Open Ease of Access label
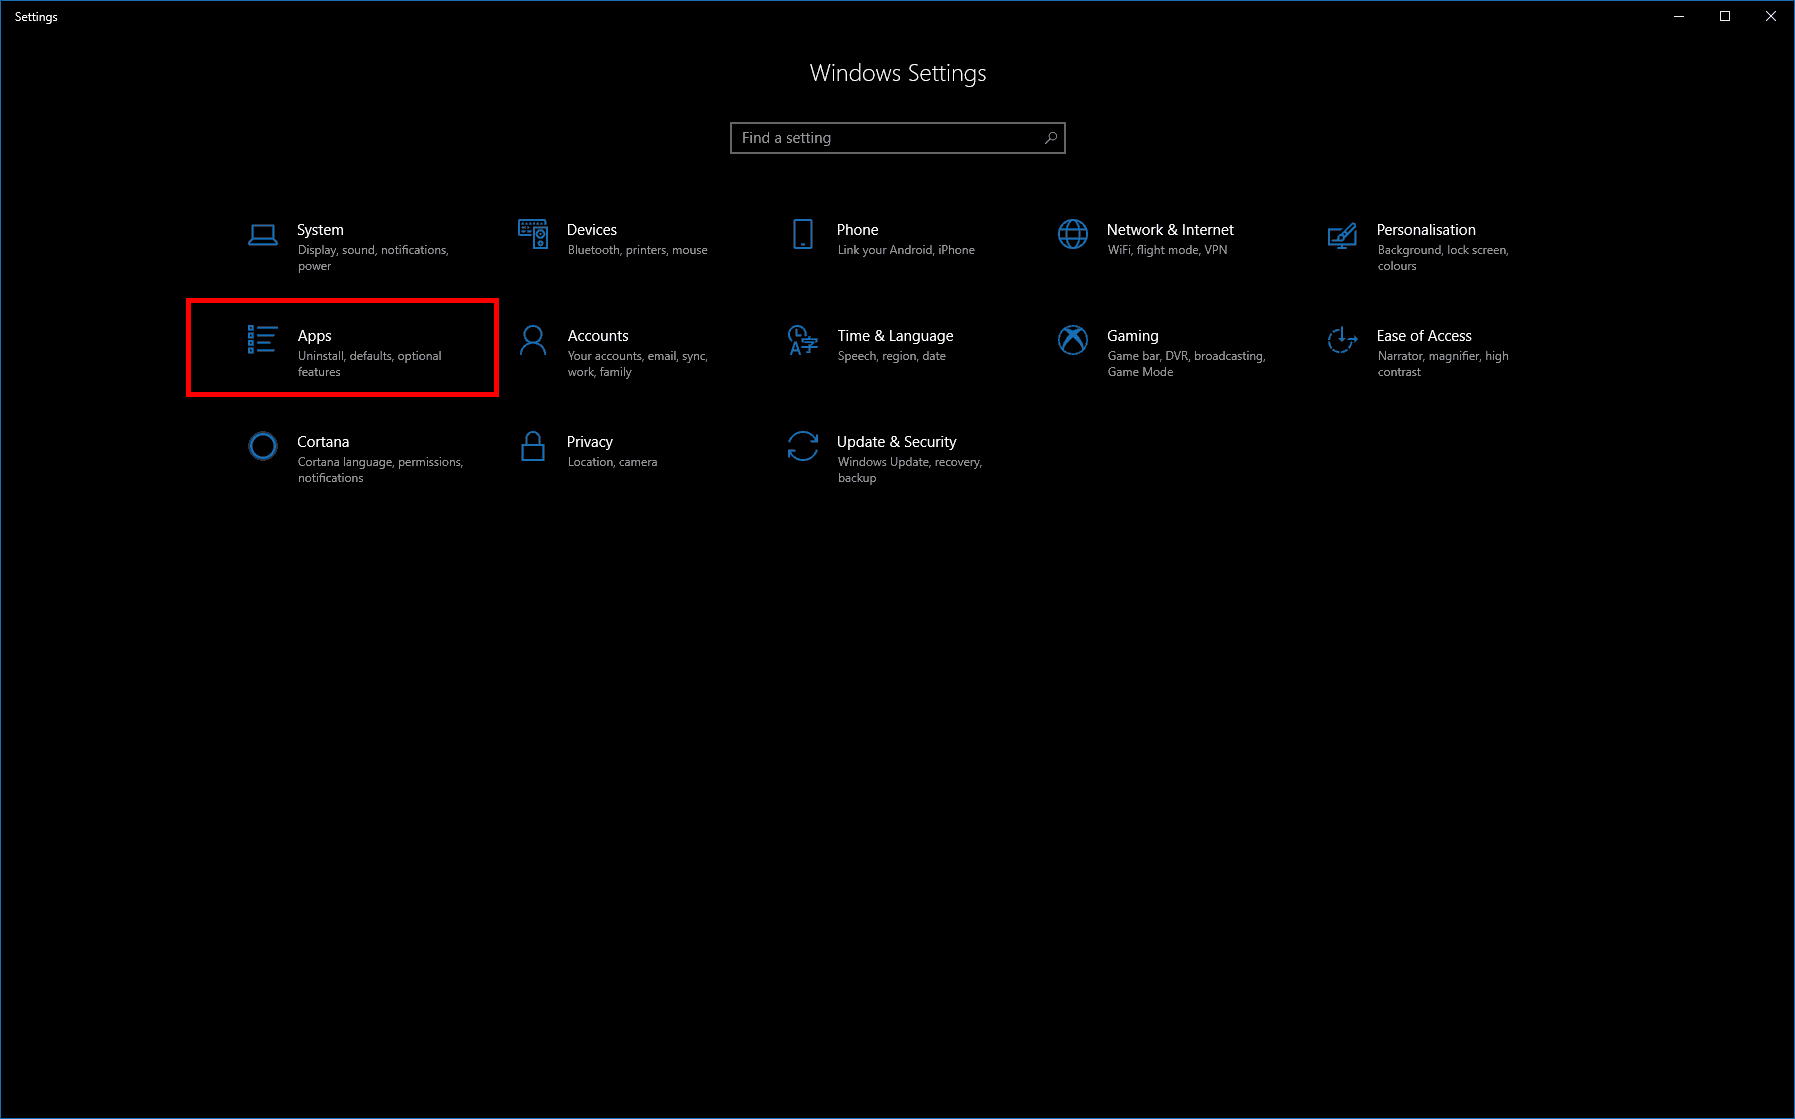Screen dimensions: 1795x1119 (x=1424, y=336)
